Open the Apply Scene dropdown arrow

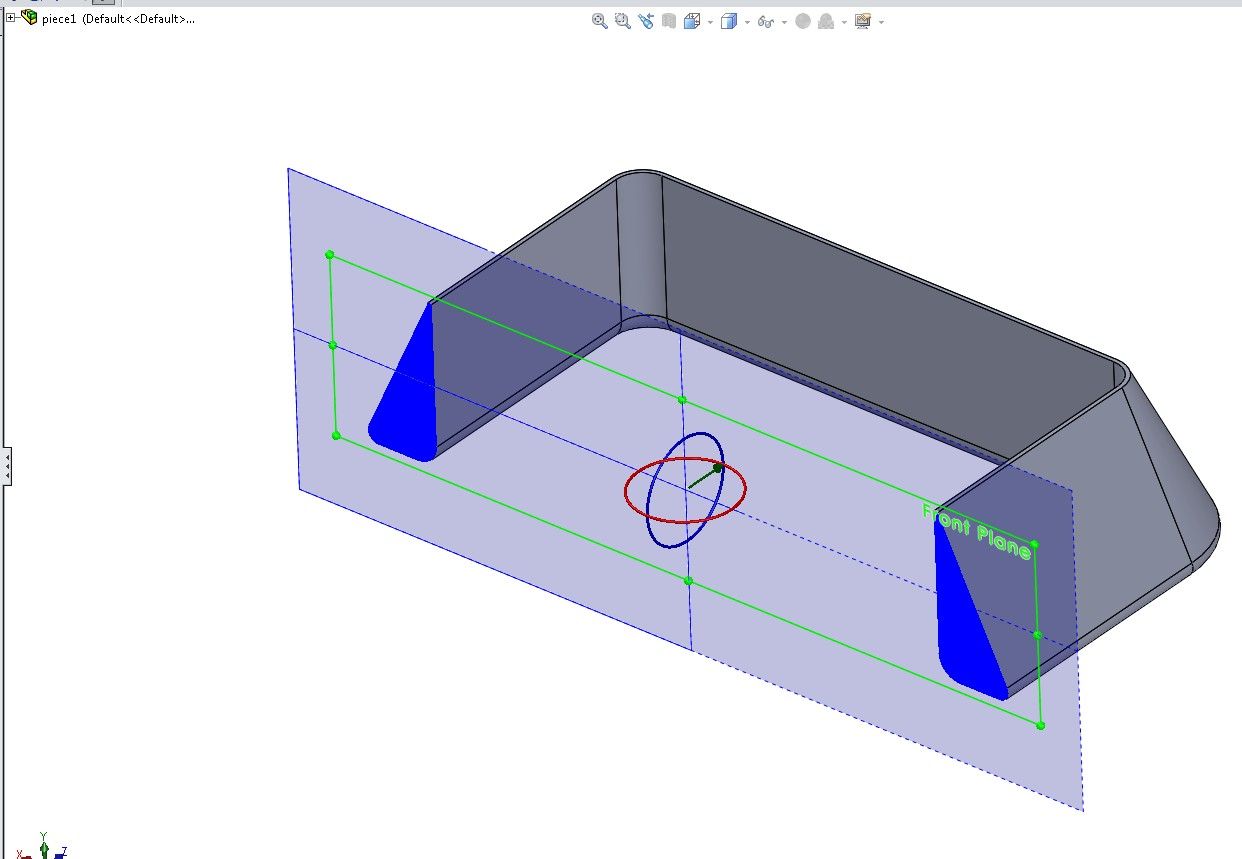(844, 22)
